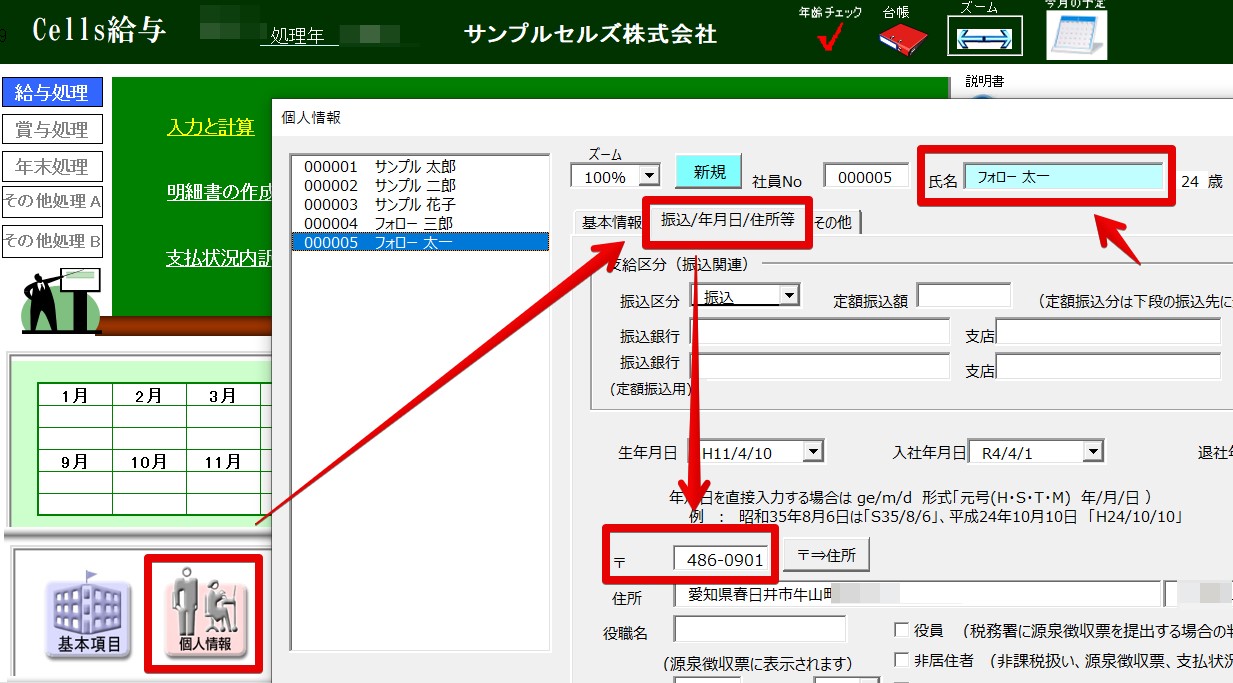Click the 氏名 name field
Viewport: 1233px width, 683px height.
point(1064,177)
